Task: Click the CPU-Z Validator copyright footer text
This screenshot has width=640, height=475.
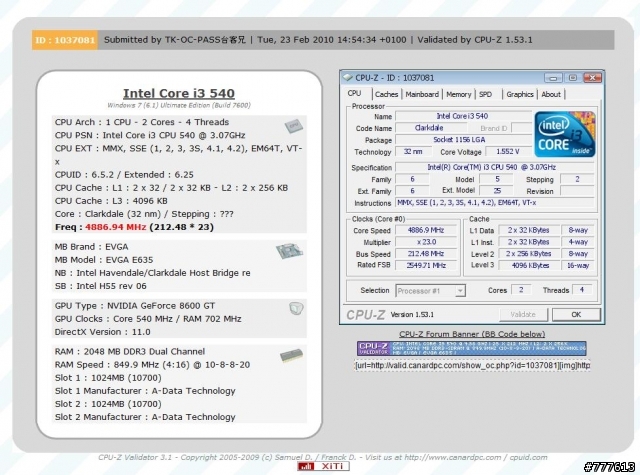Action: 322,457
